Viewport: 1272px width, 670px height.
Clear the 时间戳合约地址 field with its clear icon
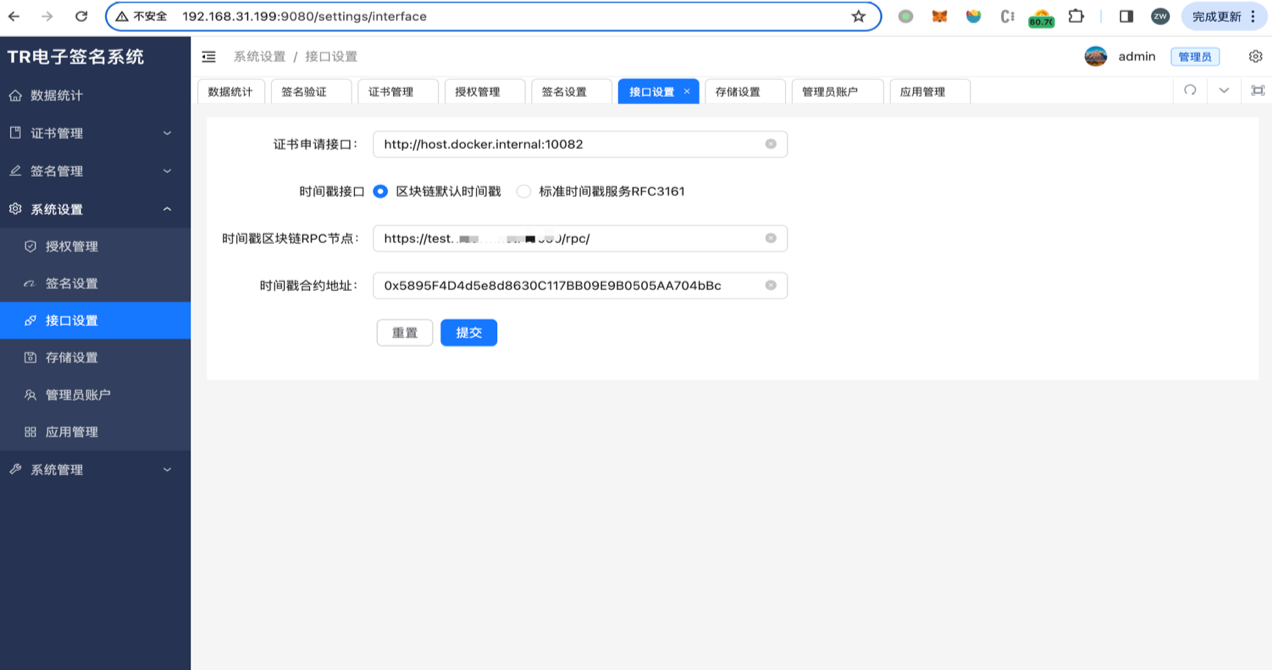[771, 285]
